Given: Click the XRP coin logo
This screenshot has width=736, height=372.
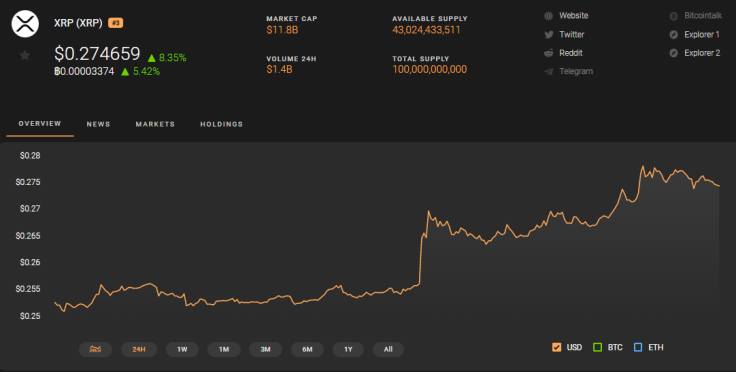Looking at the screenshot, I should 25,23.
